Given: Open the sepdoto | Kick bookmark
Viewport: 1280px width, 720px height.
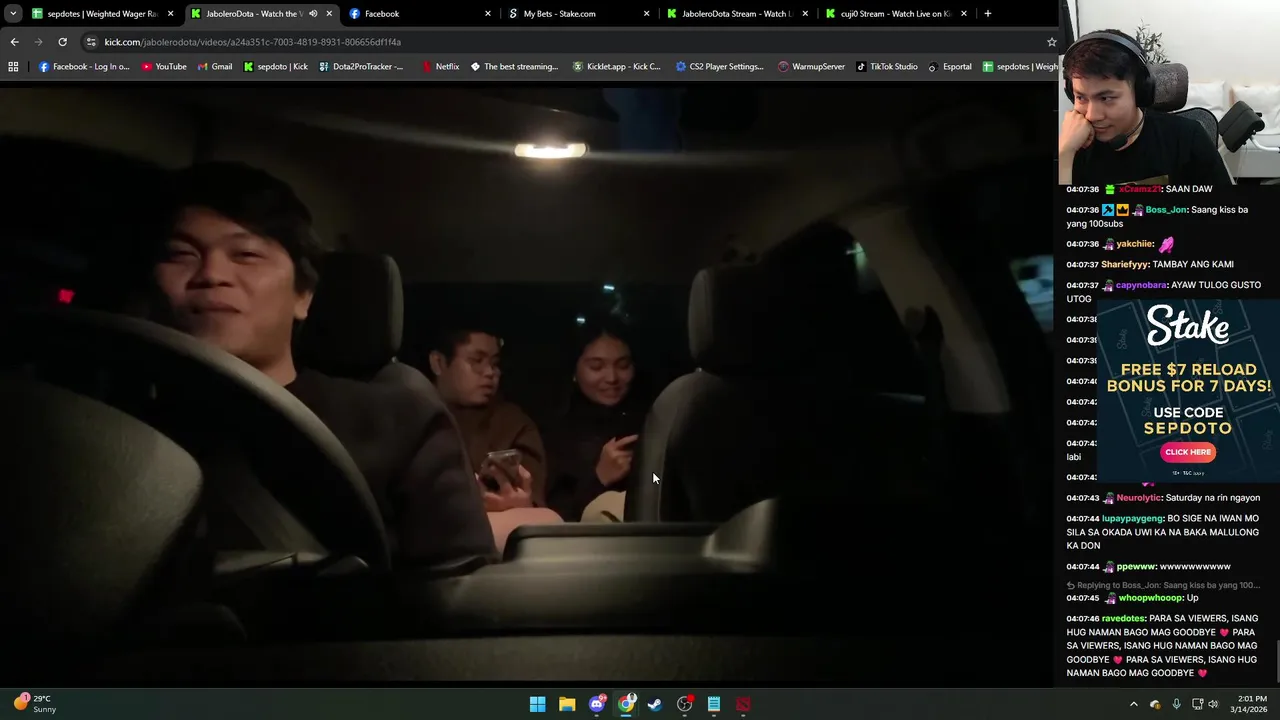Looking at the screenshot, I should [276, 67].
